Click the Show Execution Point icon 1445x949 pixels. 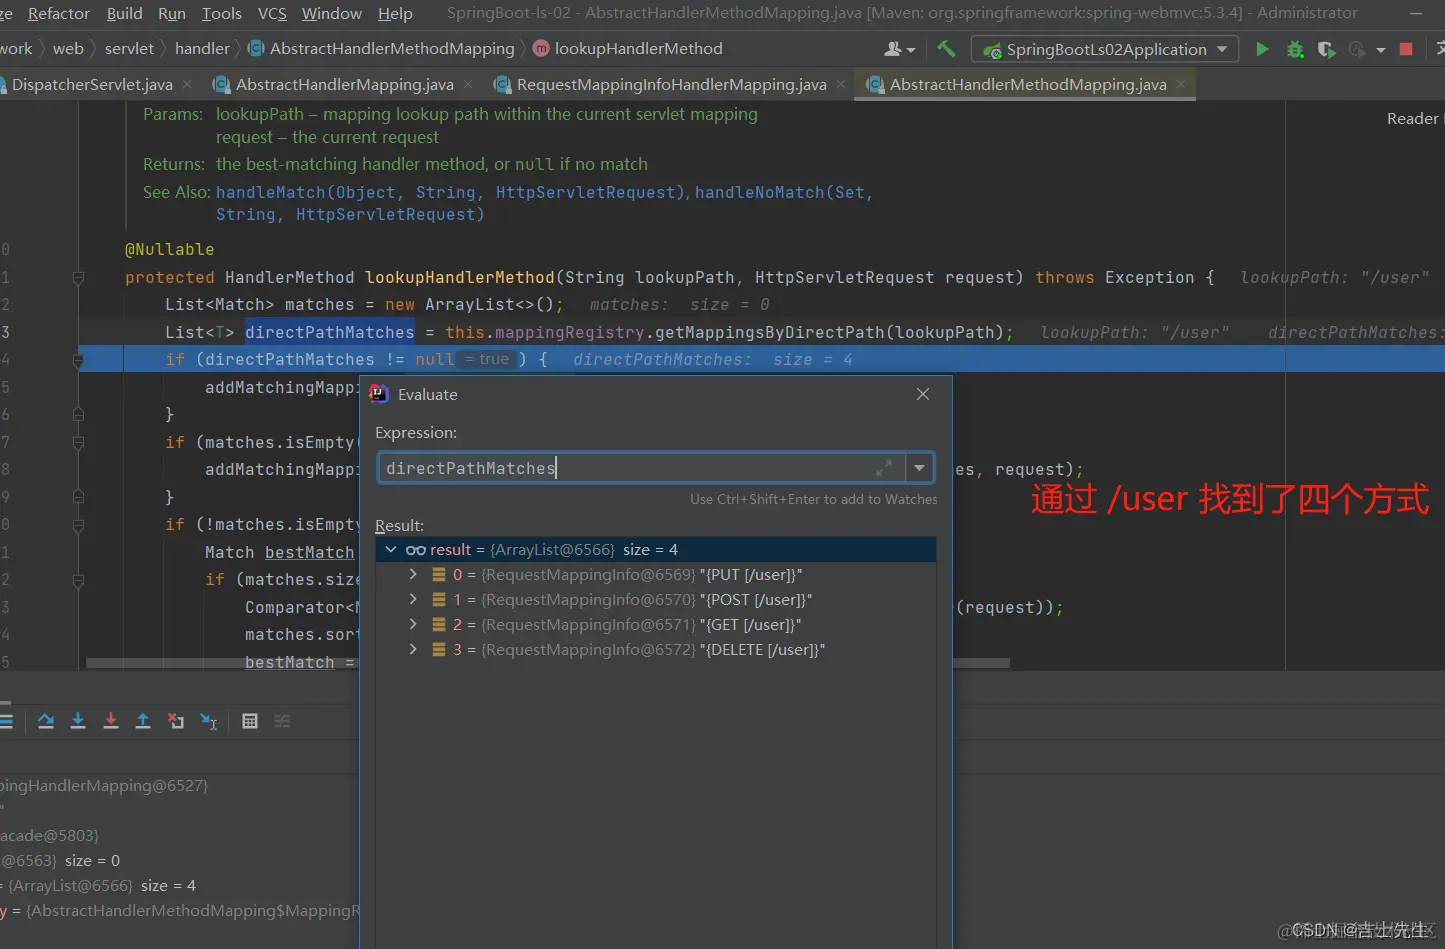[5, 721]
